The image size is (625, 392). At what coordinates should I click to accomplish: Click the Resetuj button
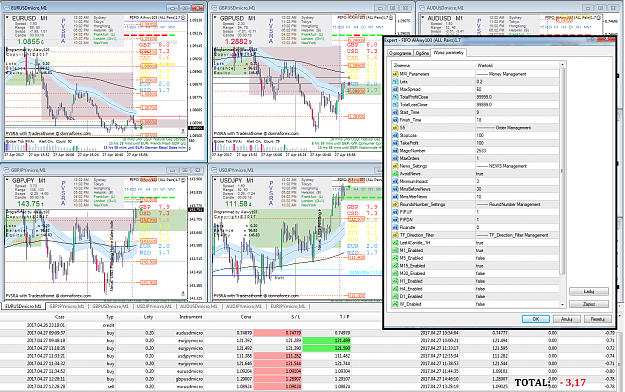[598, 319]
